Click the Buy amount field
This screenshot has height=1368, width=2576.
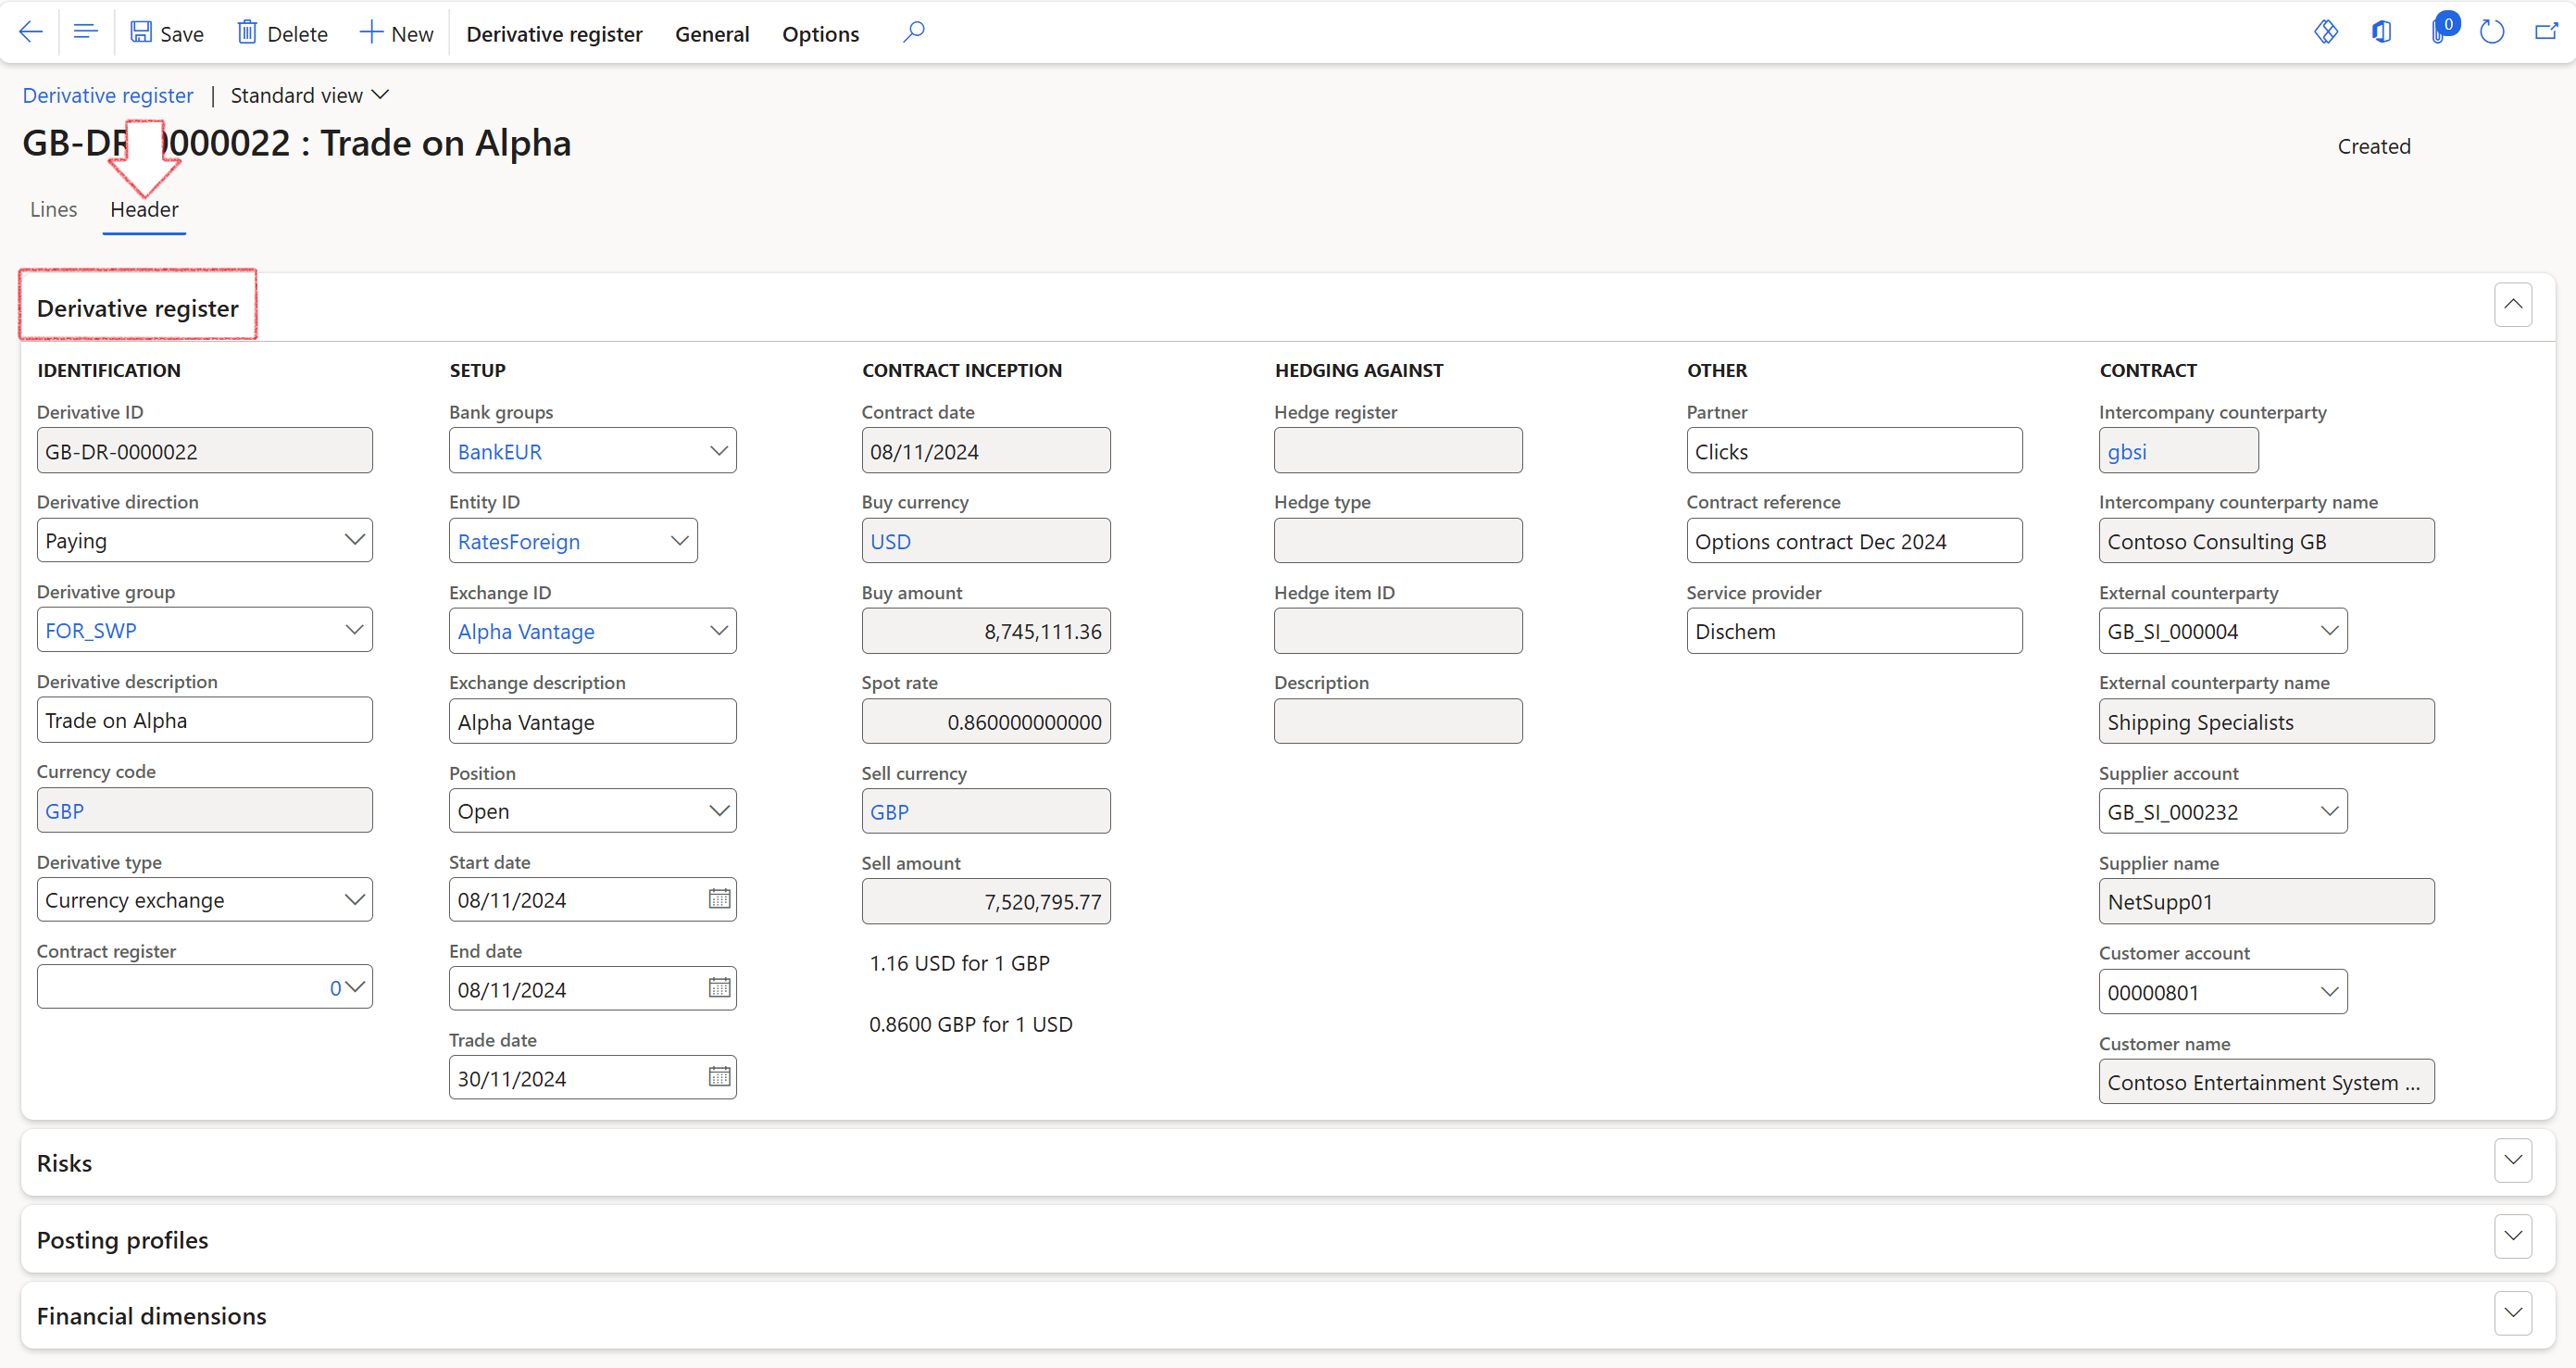[985, 630]
